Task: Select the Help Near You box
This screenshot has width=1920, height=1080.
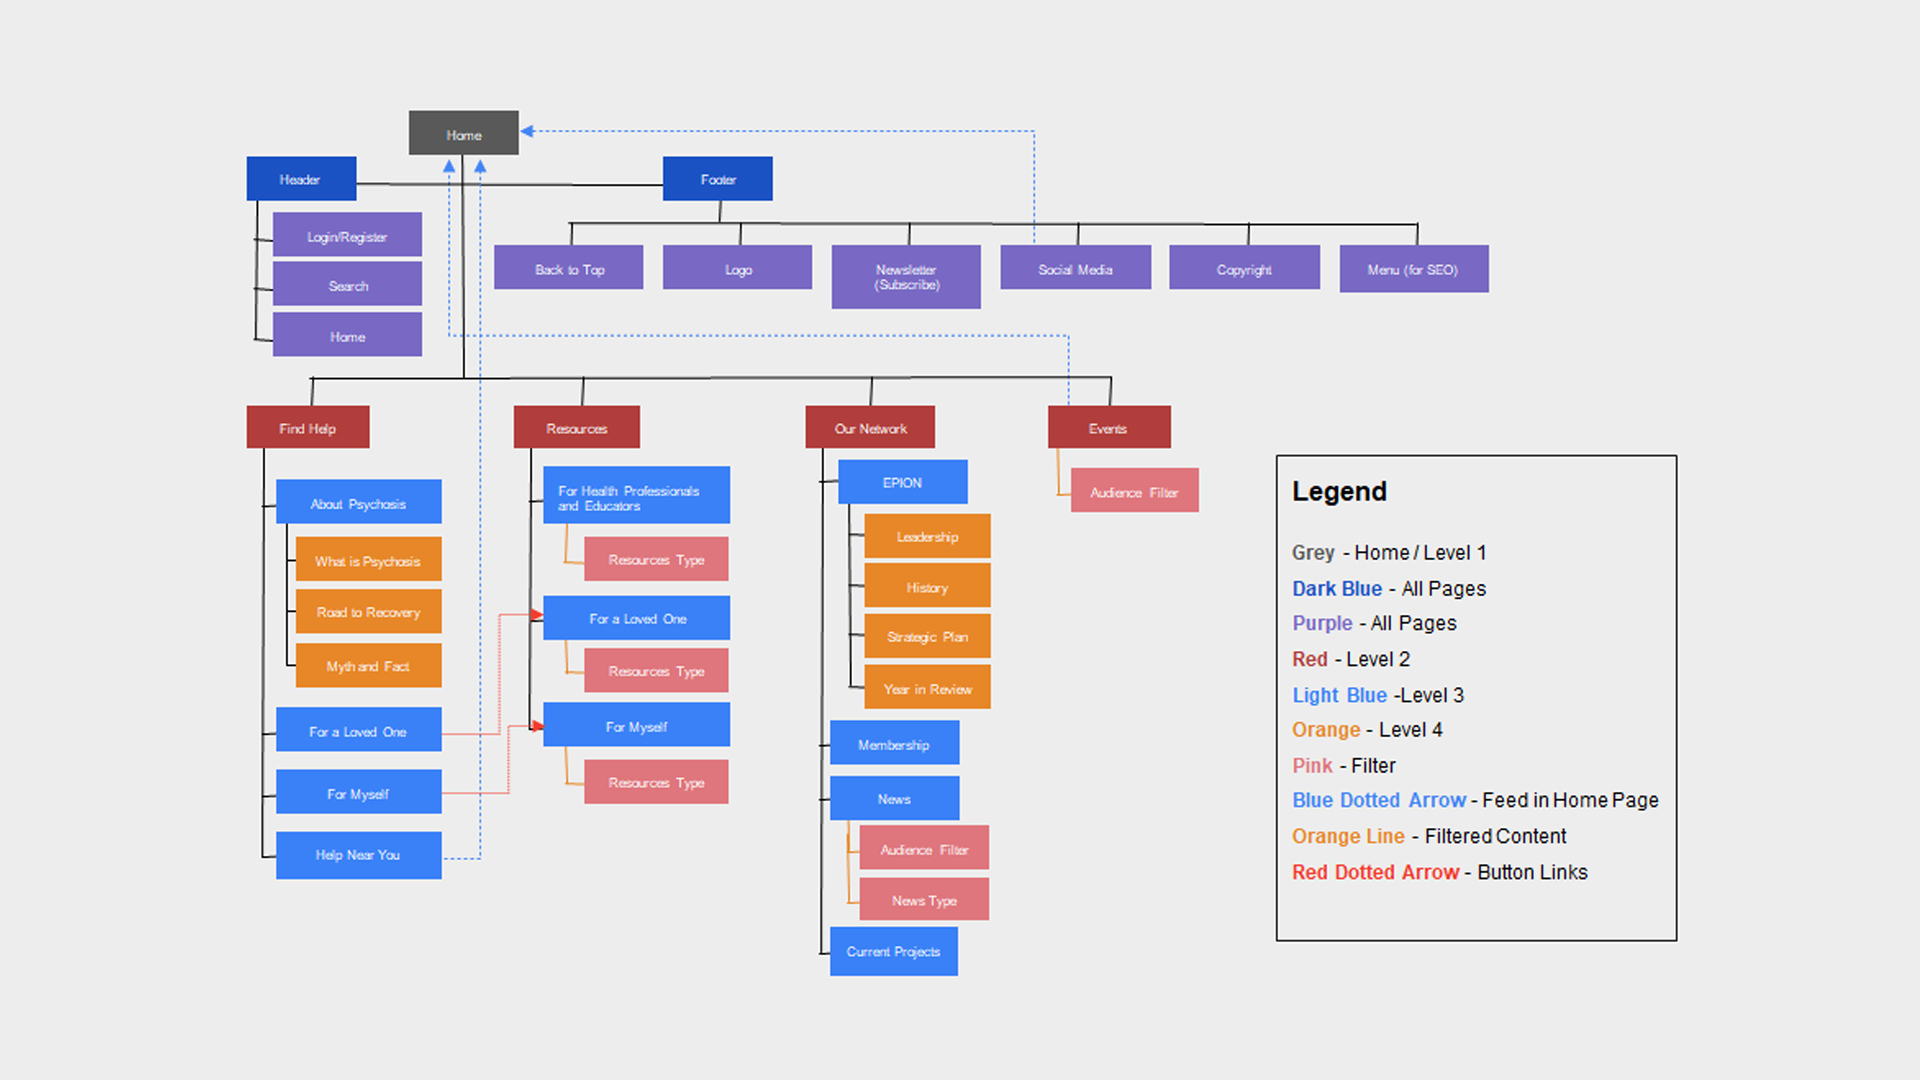Action: (x=358, y=855)
